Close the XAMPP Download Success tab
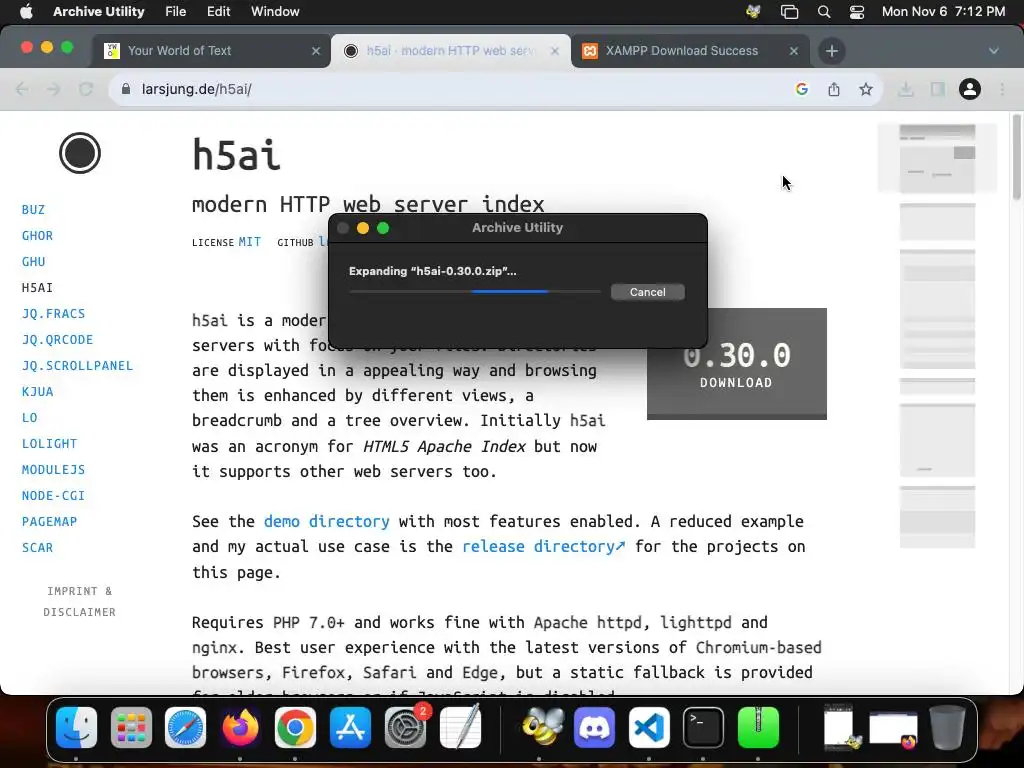This screenshot has height=768, width=1024. pos(793,51)
